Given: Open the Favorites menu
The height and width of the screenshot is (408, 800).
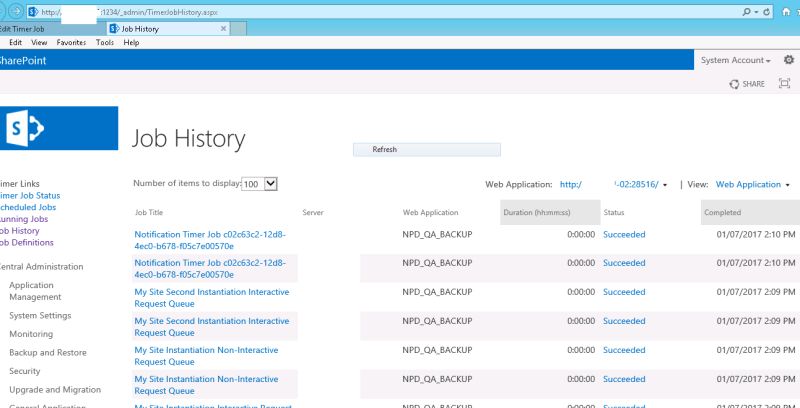Looking at the screenshot, I should pos(71,42).
